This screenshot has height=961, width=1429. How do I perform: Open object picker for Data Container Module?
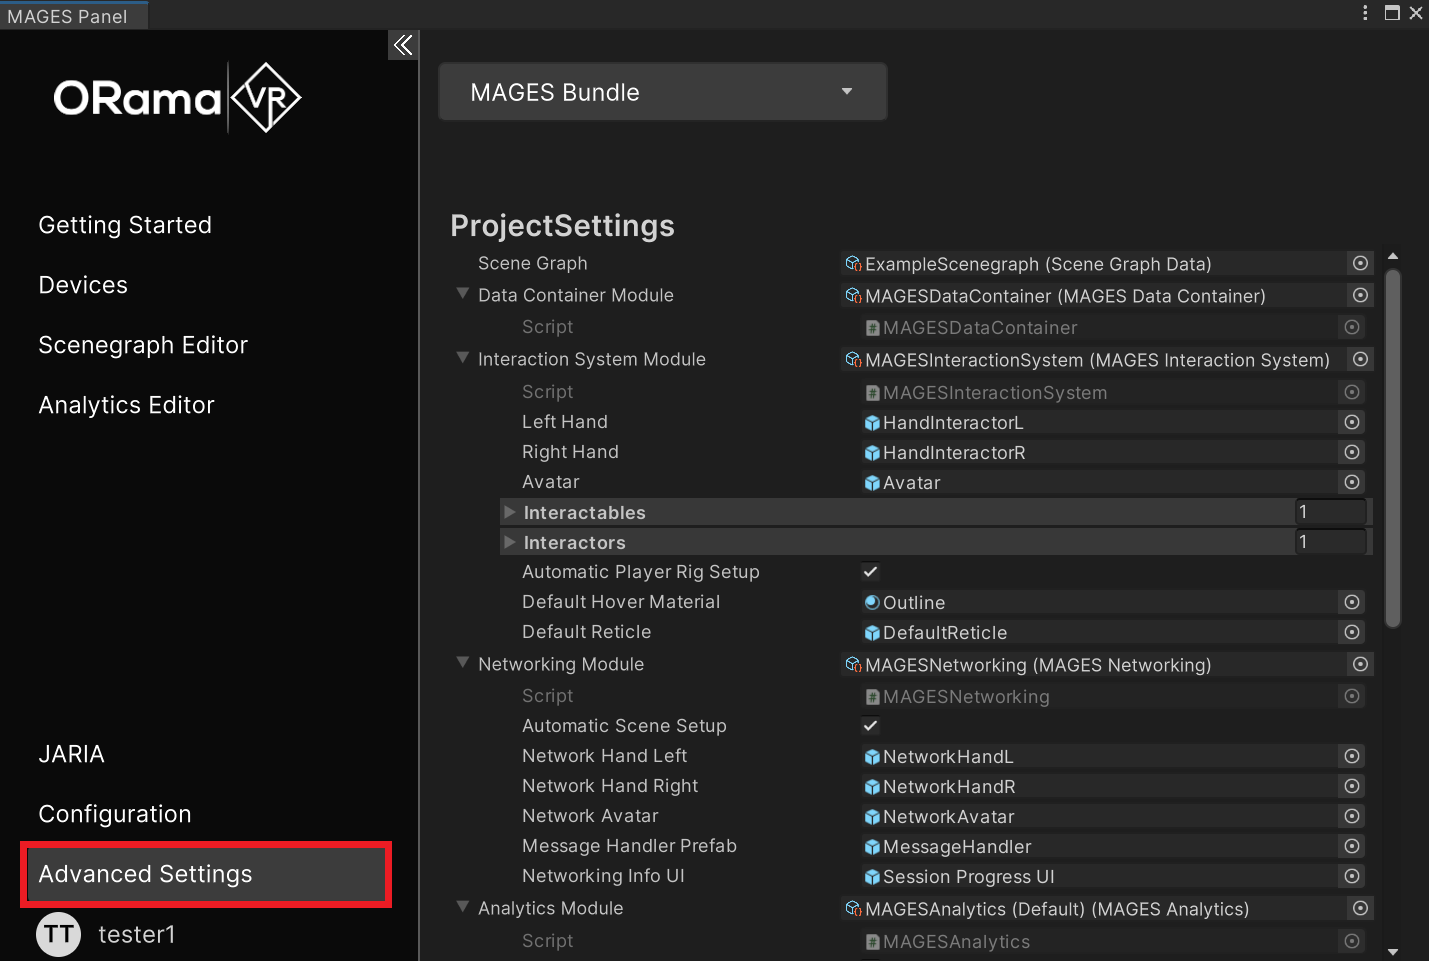1360,295
